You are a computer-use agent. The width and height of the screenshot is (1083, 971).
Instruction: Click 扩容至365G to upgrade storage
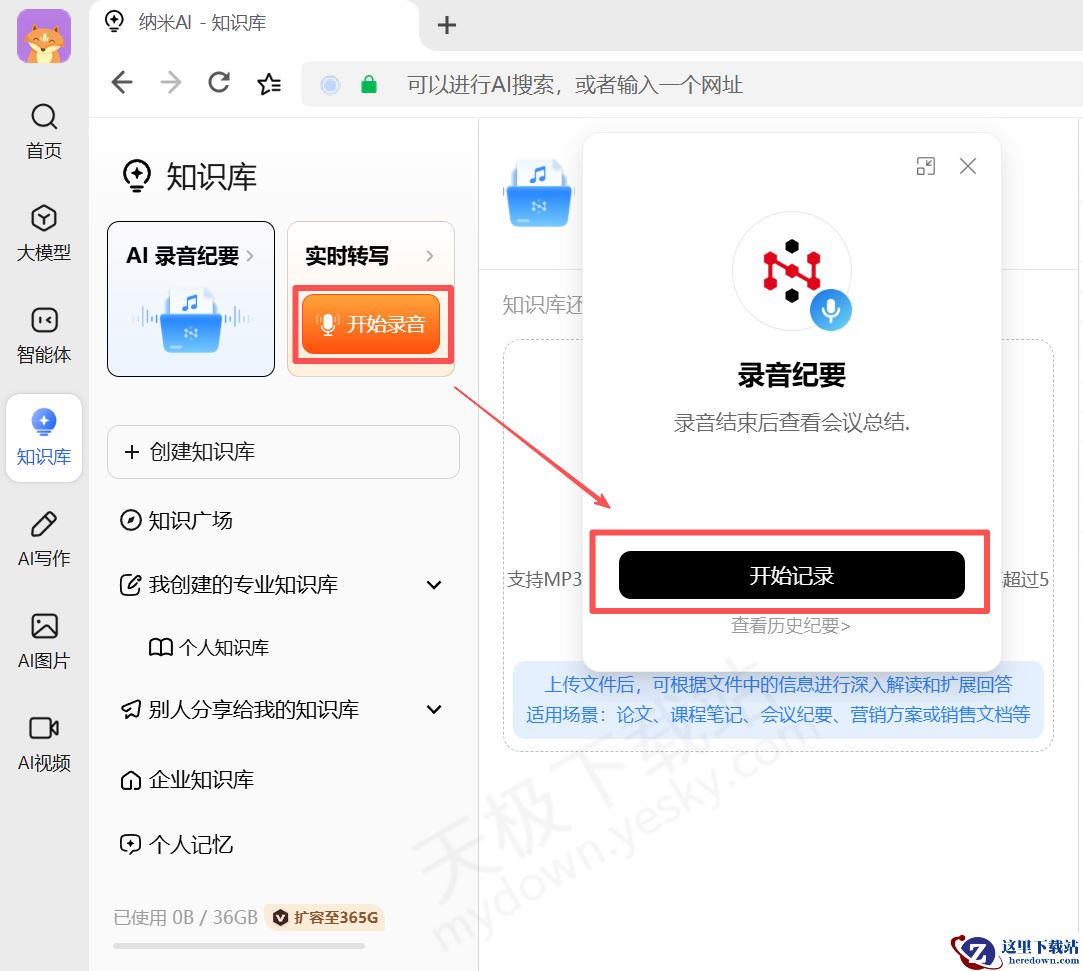[325, 917]
